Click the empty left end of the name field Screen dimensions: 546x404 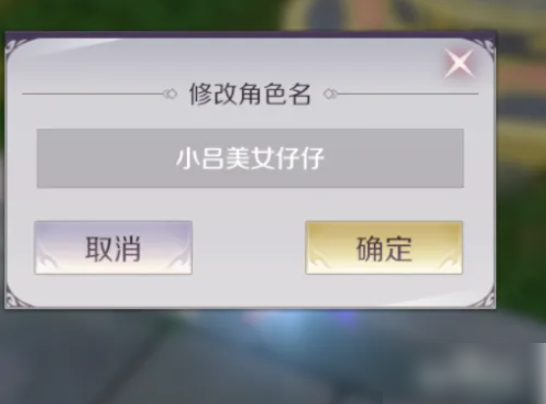coord(104,158)
